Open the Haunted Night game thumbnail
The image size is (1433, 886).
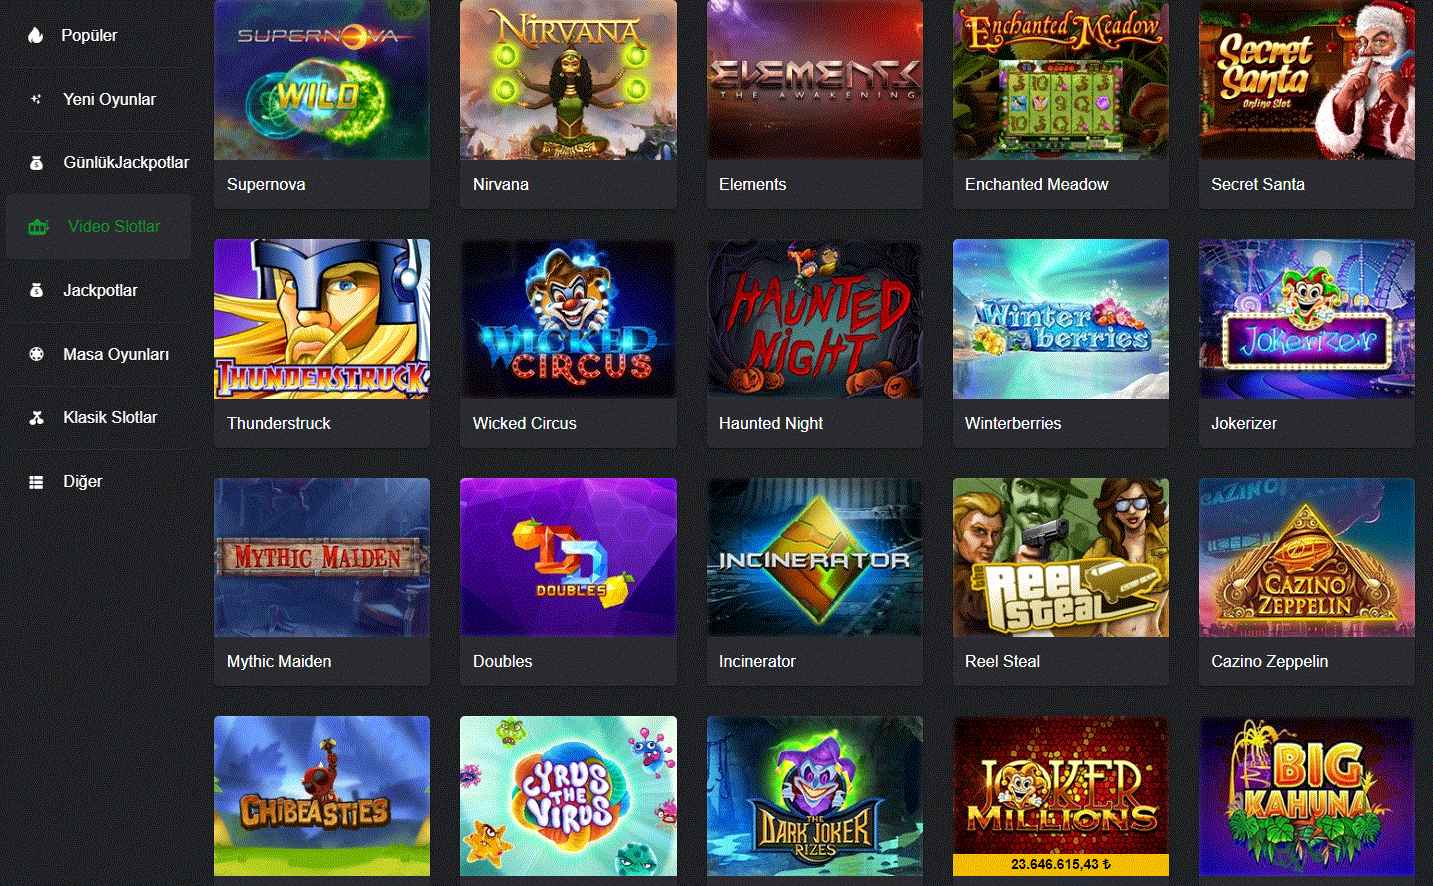point(815,319)
